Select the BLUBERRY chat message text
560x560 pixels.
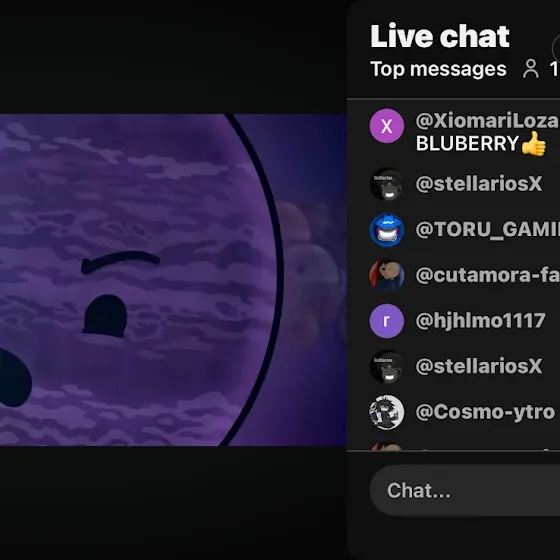coord(467,144)
